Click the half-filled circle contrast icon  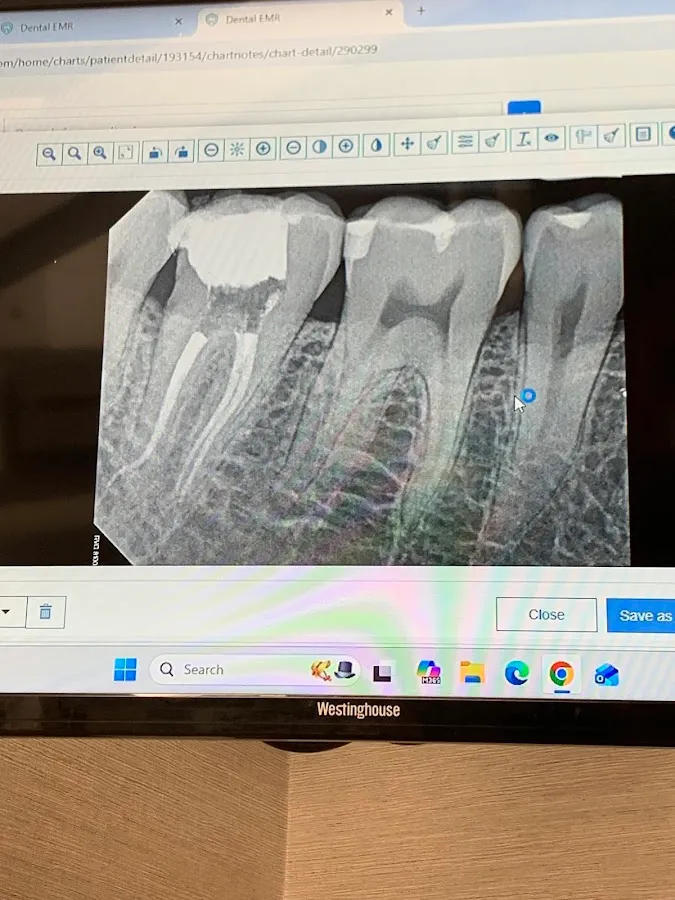tap(319, 147)
